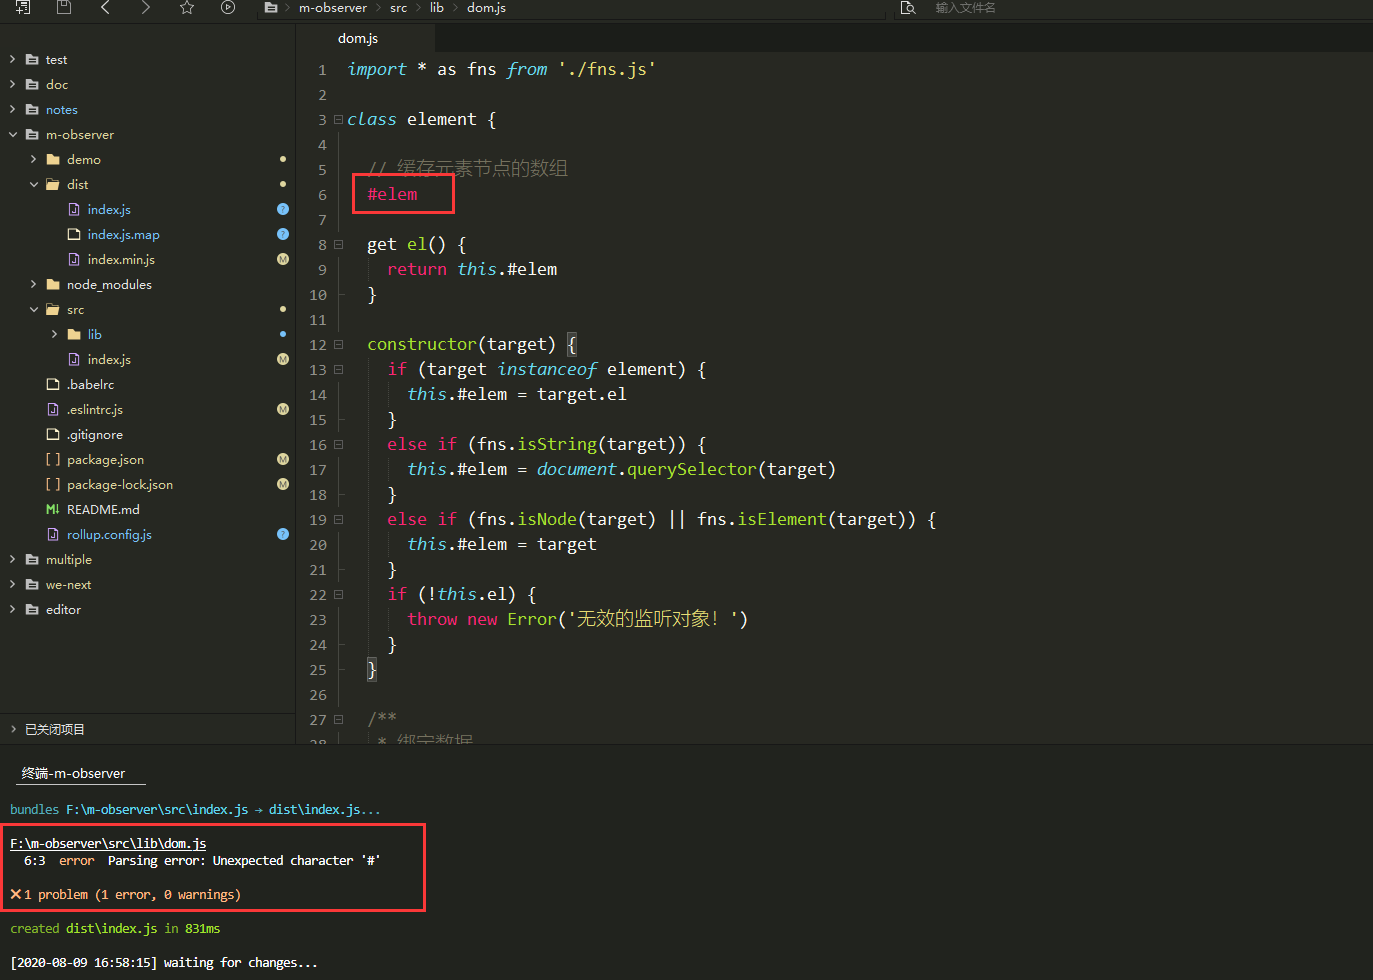This screenshot has height=980, width=1373.
Task: Go back with the left arrow
Action: pyautogui.click(x=105, y=7)
